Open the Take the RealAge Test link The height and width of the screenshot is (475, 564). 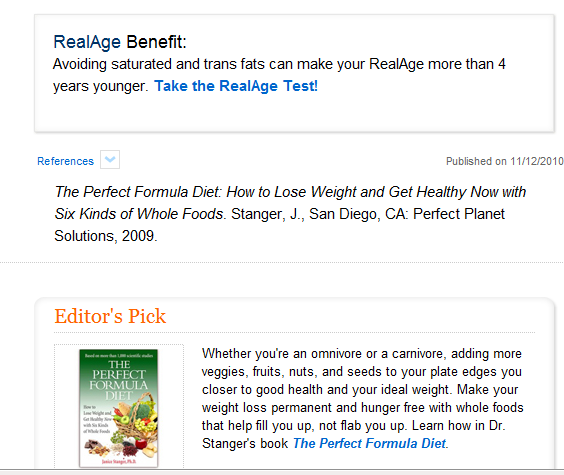pyautogui.click(x=236, y=86)
